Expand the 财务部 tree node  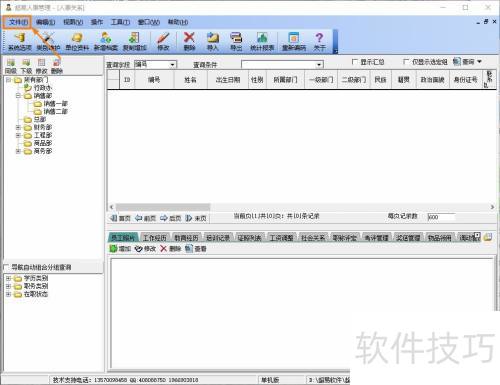tap(18, 127)
